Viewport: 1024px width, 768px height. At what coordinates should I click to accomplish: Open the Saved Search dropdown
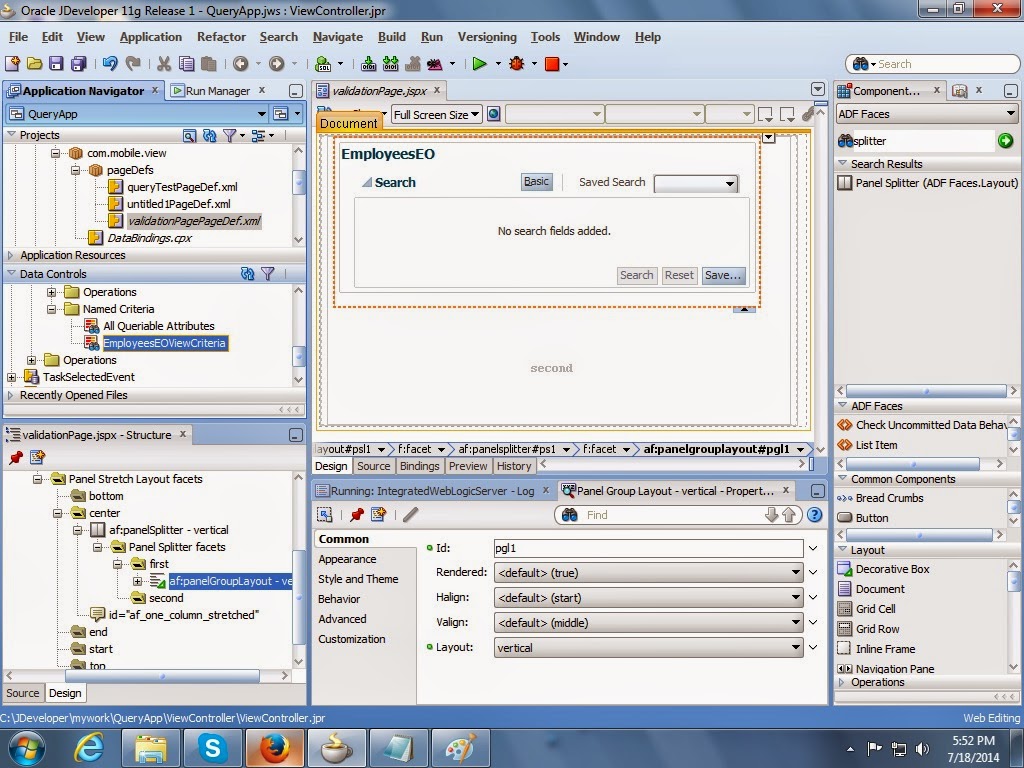696,184
